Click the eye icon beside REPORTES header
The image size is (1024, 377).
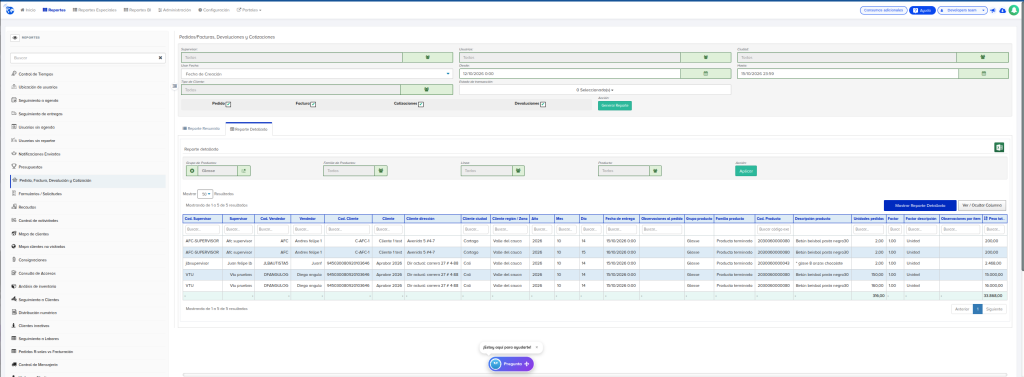[15, 37]
